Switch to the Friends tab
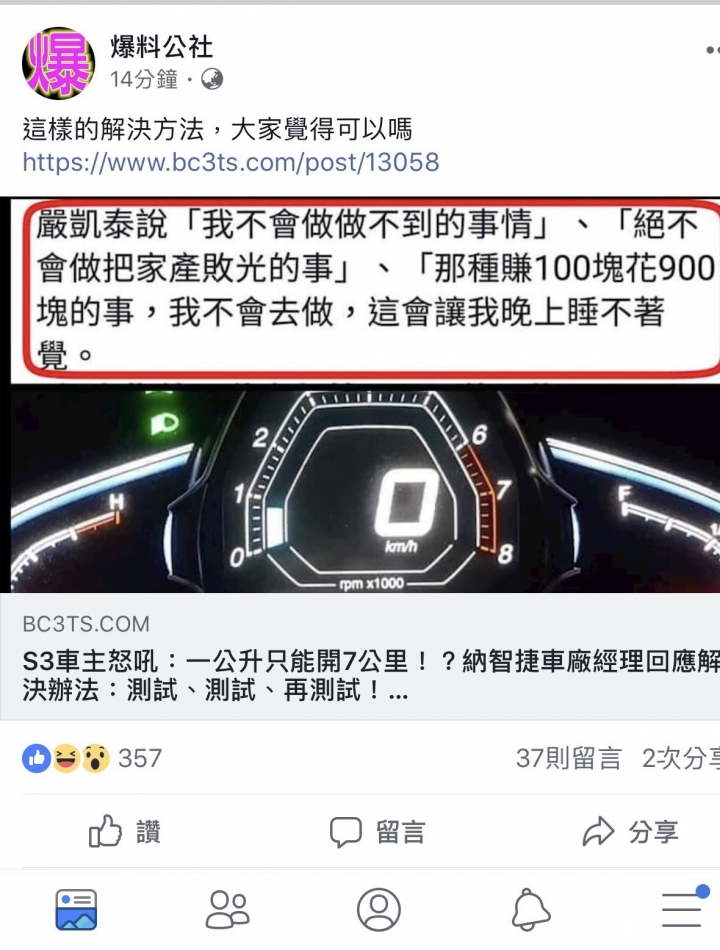Image resolution: width=720 pixels, height=950 pixels. (227, 909)
